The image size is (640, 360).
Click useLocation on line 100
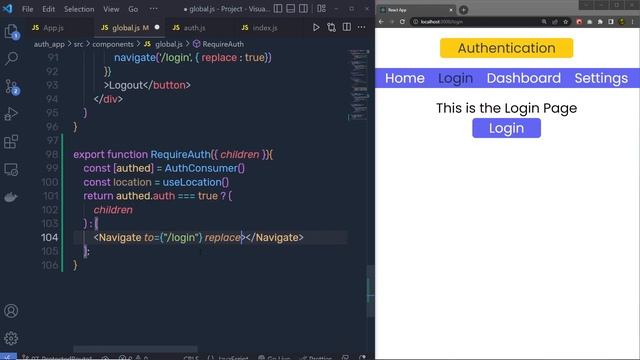(x=192, y=182)
